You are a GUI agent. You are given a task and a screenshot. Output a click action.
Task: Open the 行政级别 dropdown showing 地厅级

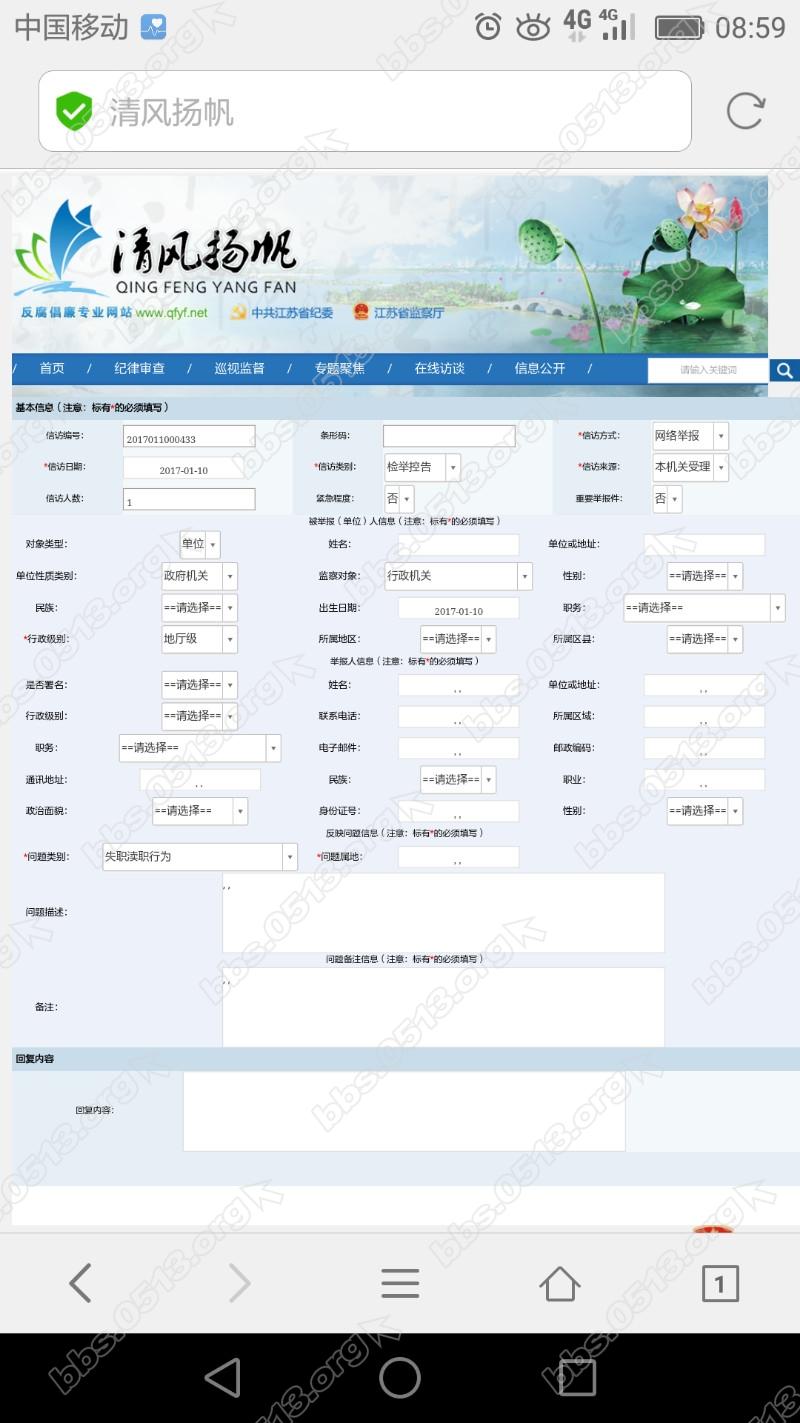click(199, 639)
